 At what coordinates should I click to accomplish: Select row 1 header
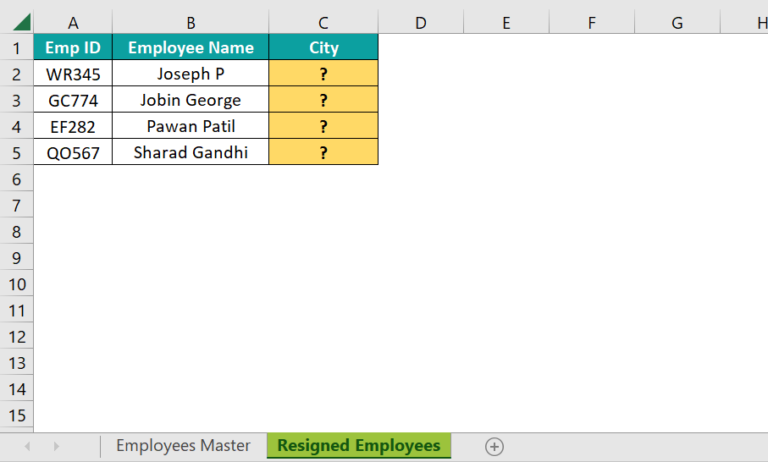16,48
